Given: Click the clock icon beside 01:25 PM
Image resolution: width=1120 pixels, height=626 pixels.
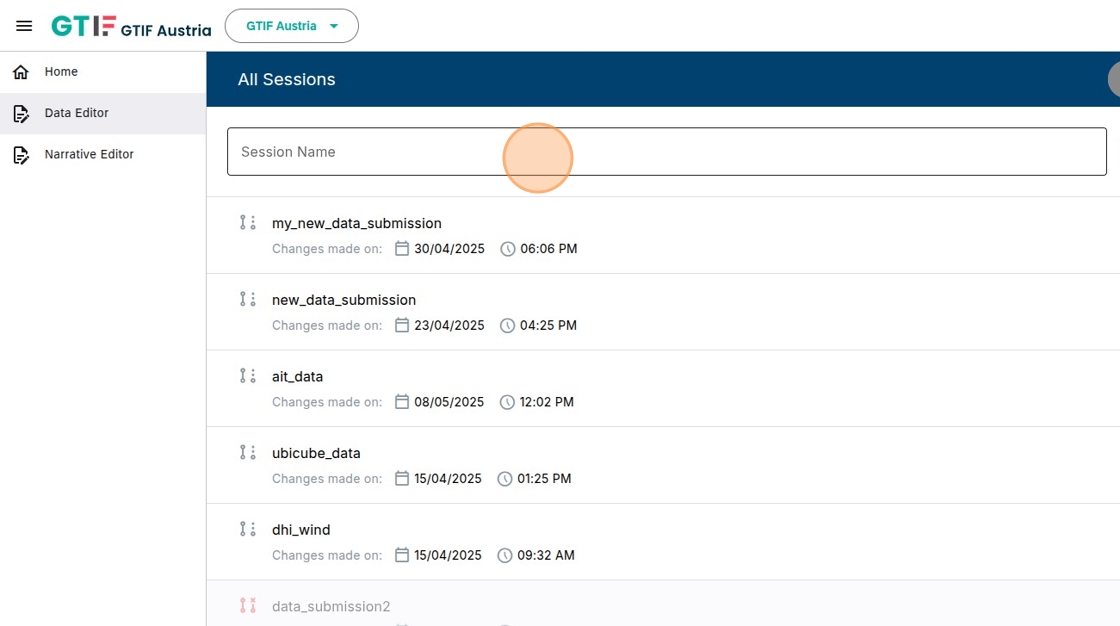Looking at the screenshot, I should click(x=505, y=479).
